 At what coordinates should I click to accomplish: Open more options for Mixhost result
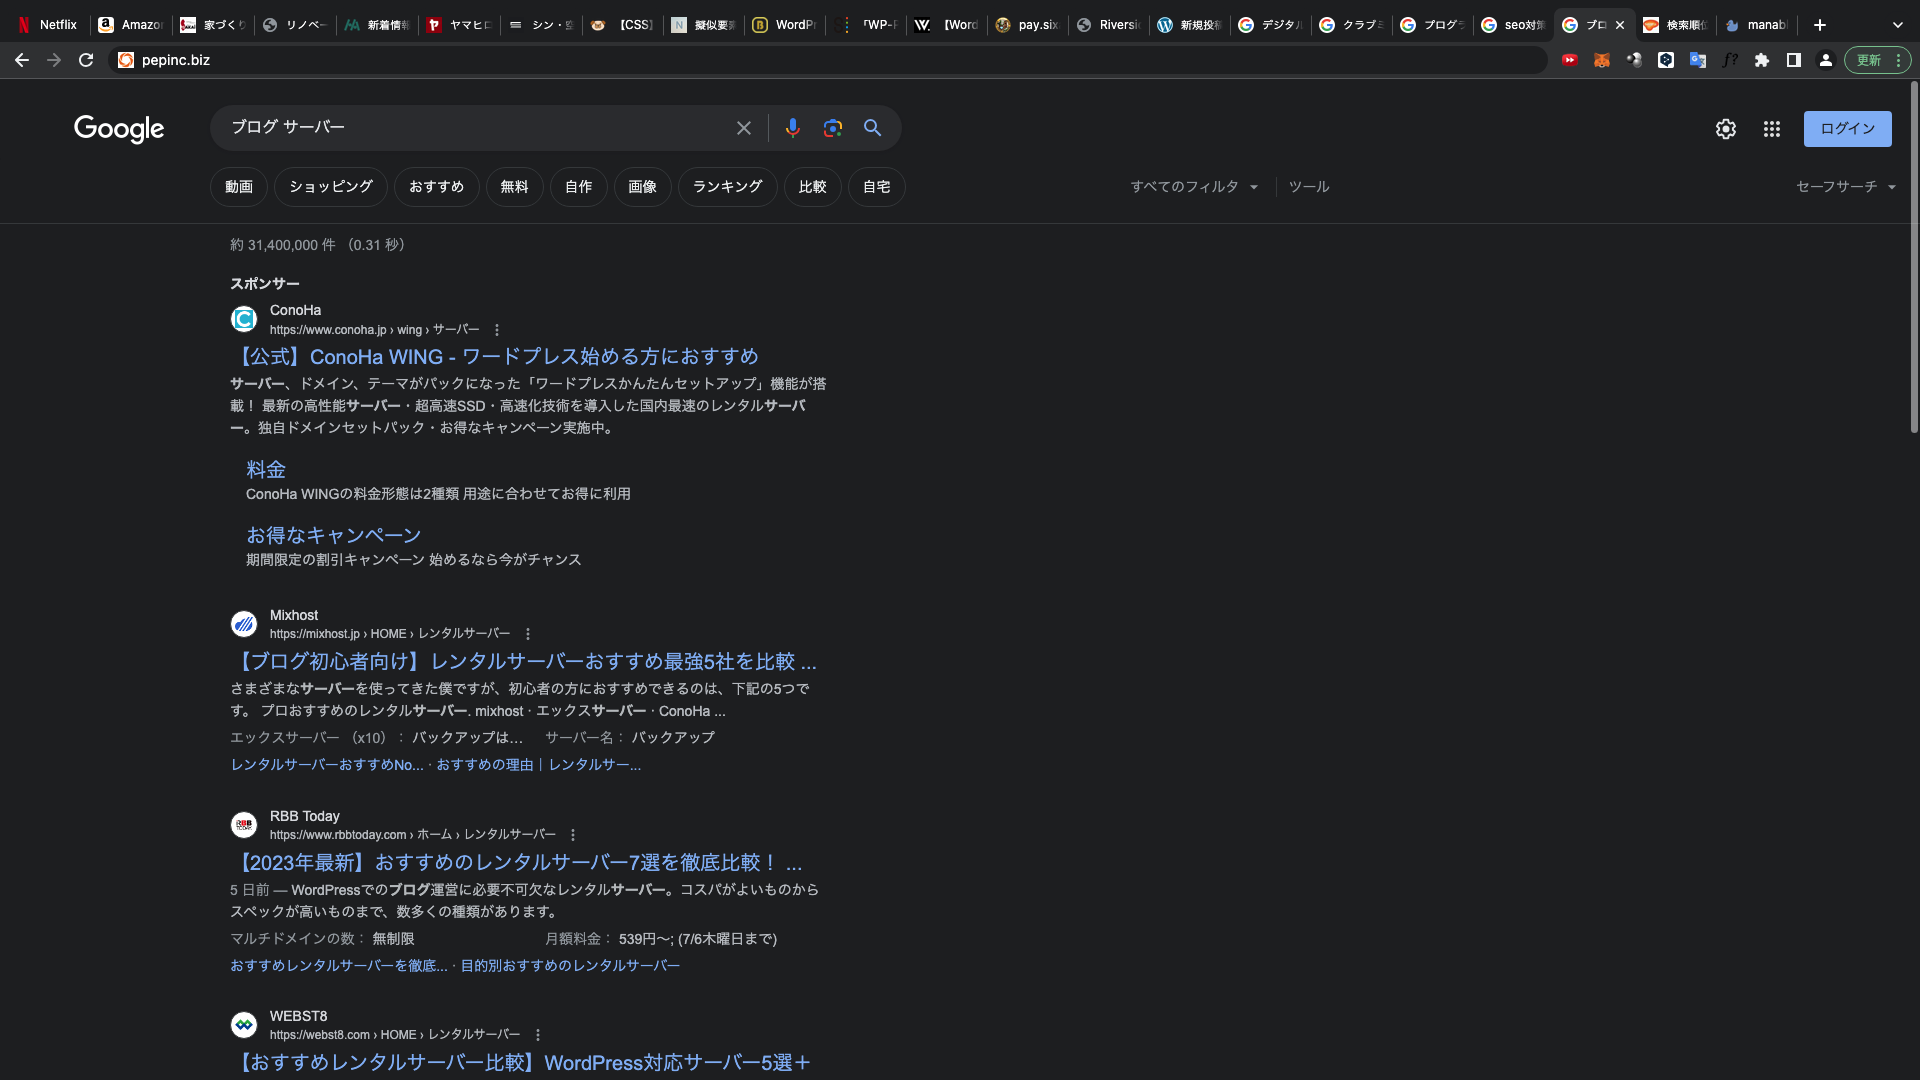[528, 634]
